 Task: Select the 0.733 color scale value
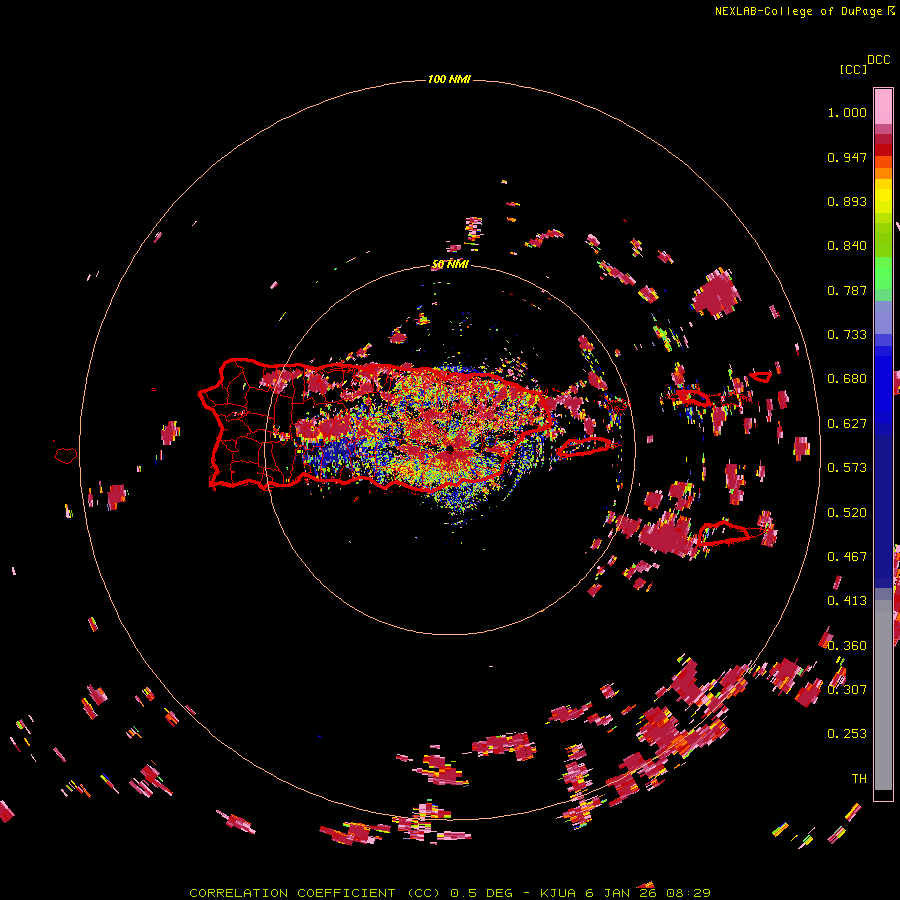[x=847, y=335]
